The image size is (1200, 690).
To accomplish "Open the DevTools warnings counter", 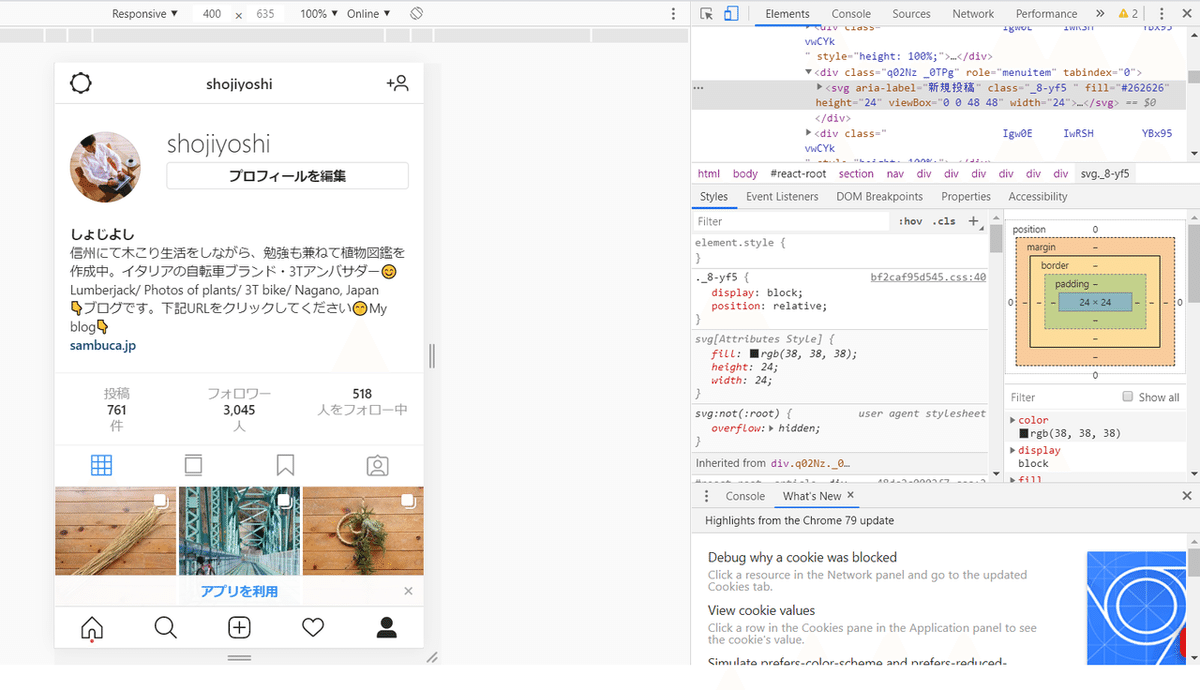I will tap(1128, 14).
